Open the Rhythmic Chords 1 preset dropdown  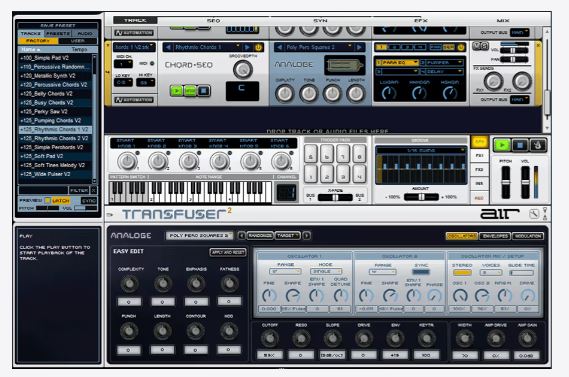[x=207, y=47]
